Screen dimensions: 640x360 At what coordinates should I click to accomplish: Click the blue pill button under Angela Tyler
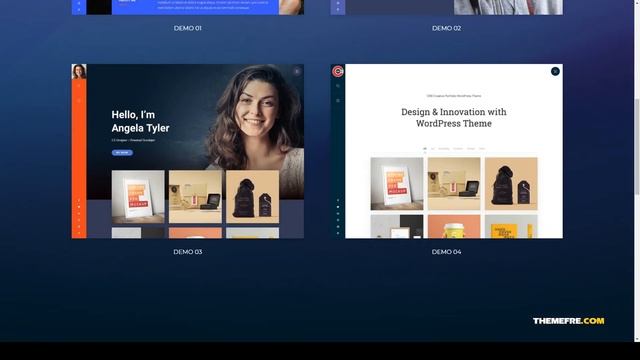(122, 153)
